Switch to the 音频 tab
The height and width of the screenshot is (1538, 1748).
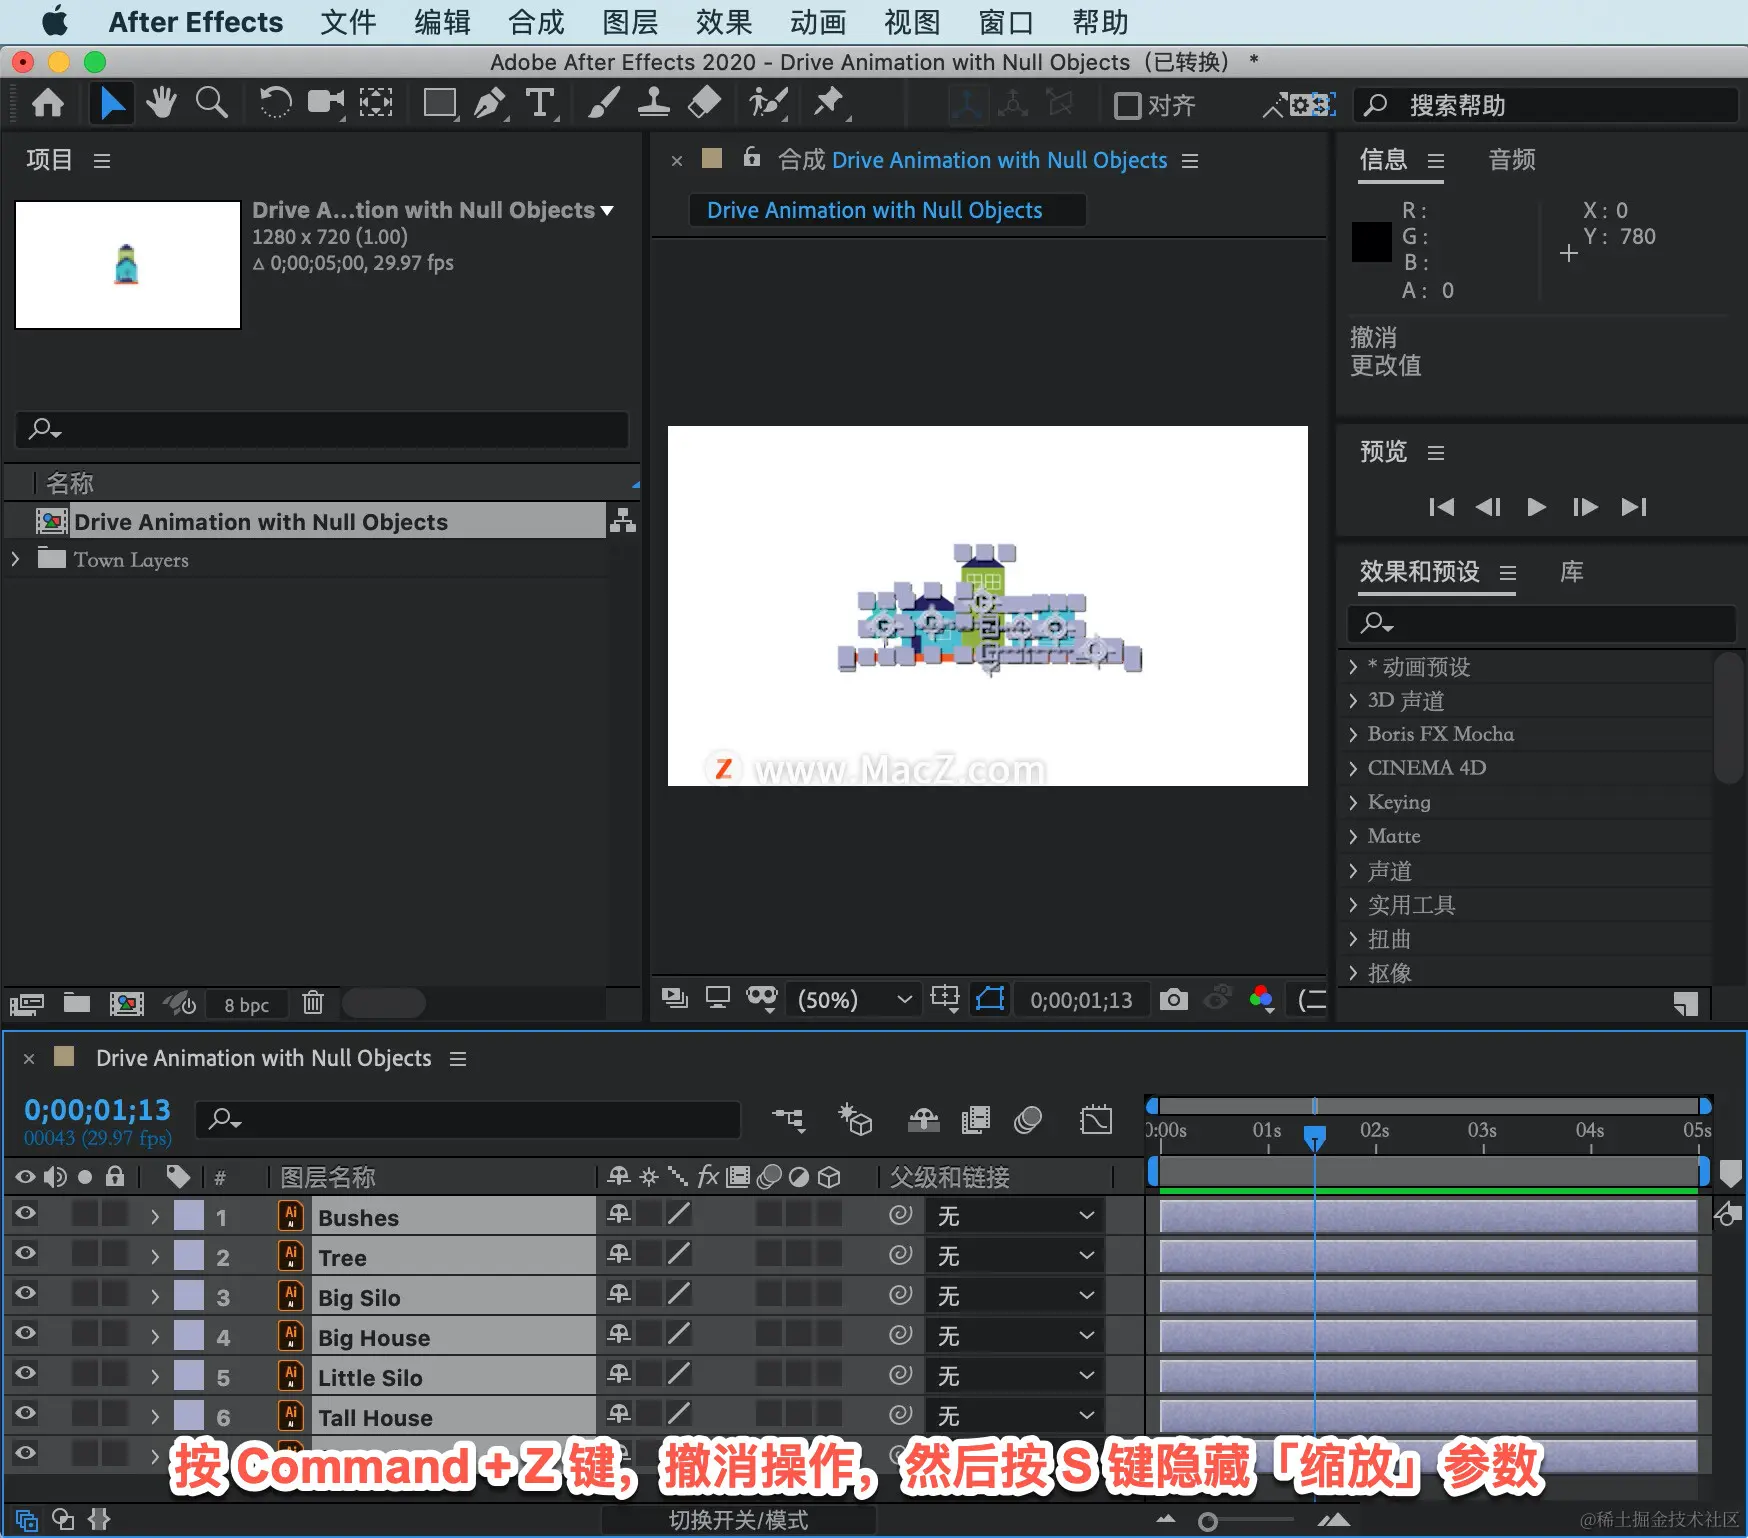[1512, 160]
